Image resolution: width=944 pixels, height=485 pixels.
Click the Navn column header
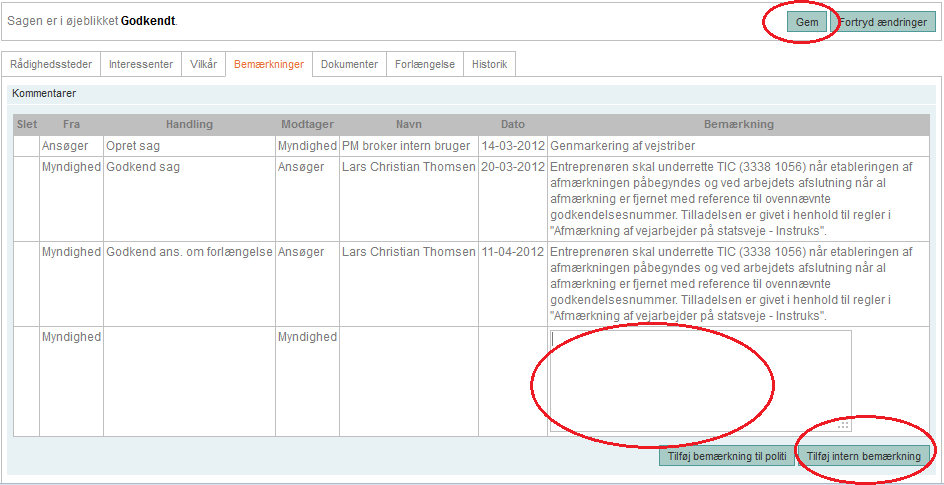click(408, 125)
